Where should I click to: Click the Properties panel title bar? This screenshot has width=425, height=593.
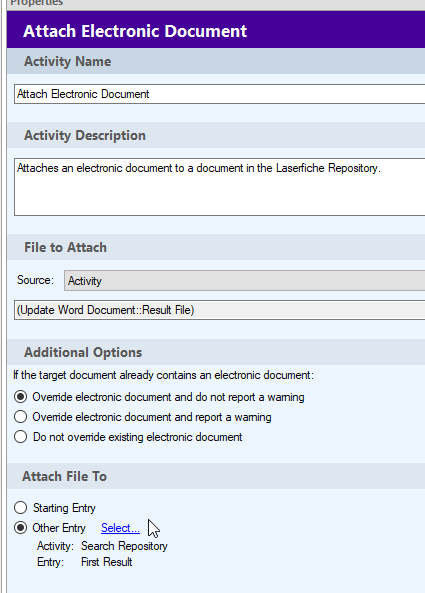tap(216, 4)
